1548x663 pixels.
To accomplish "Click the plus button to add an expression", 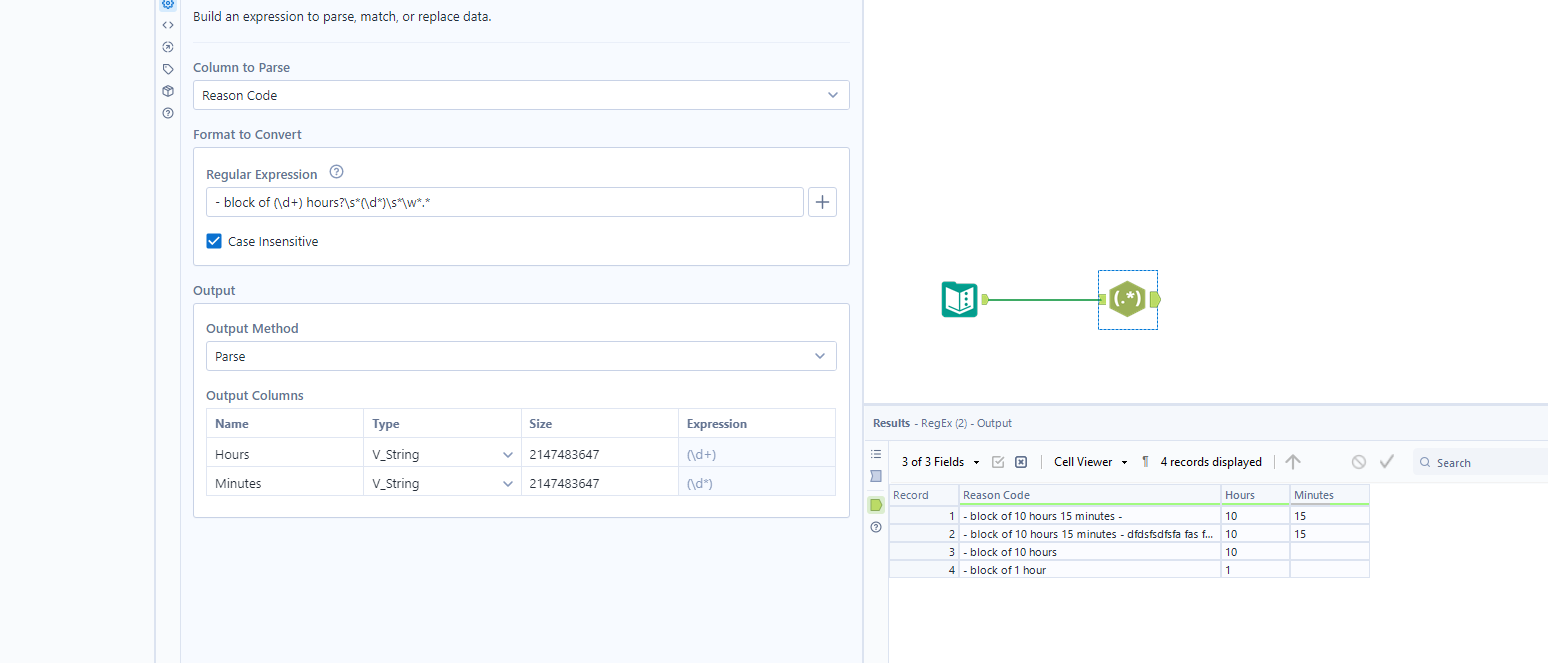I will tap(822, 201).
